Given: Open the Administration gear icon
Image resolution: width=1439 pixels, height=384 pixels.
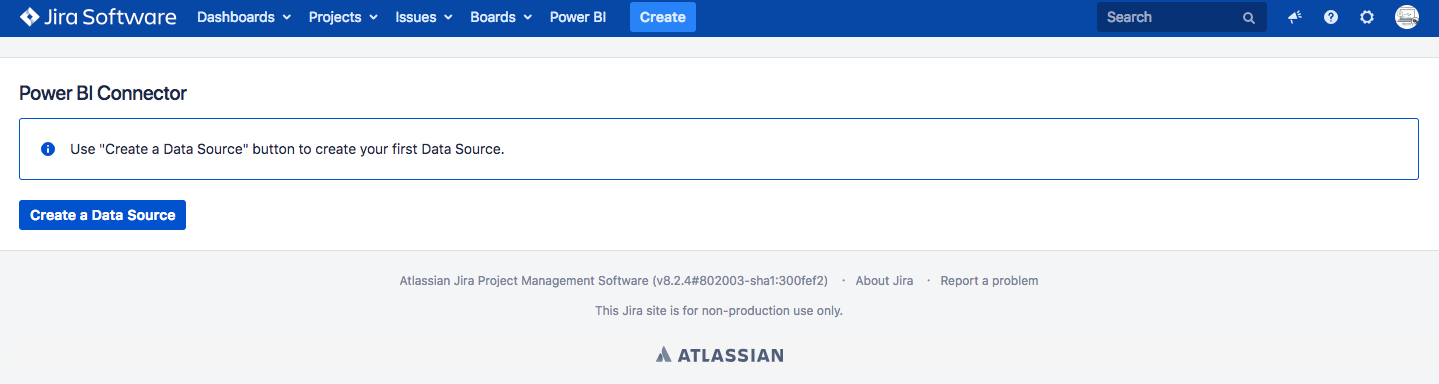Looking at the screenshot, I should tap(1367, 17).
